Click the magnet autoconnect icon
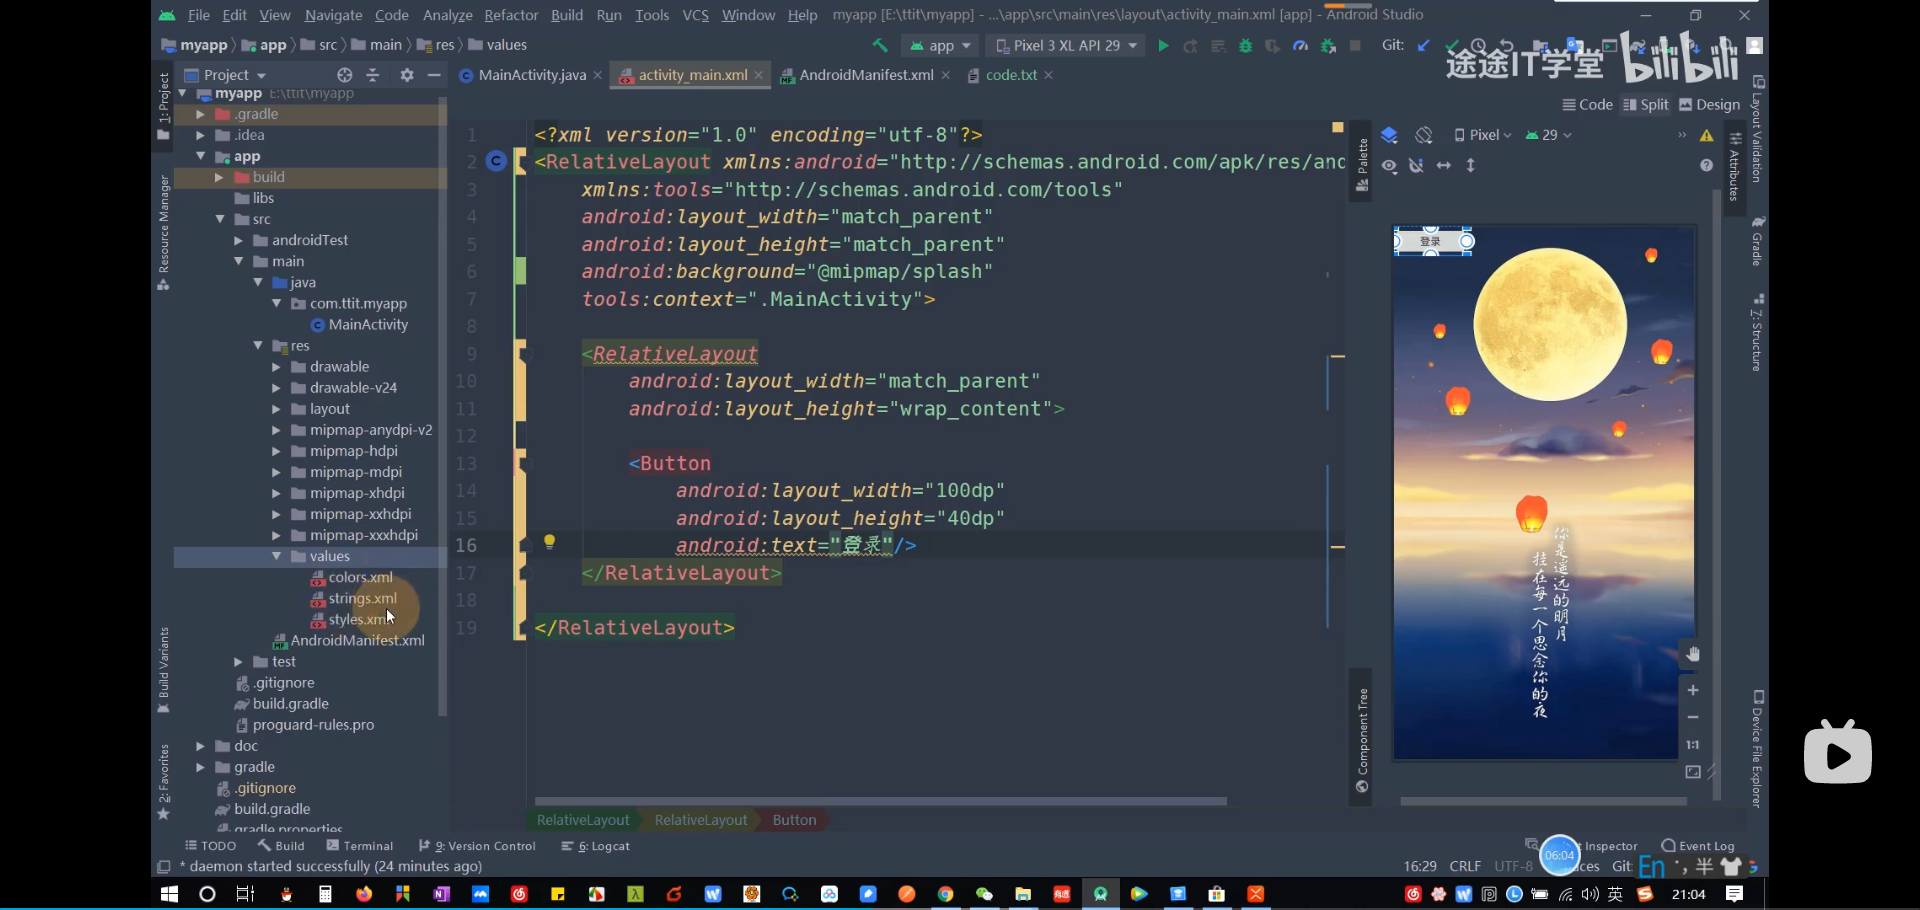The width and height of the screenshot is (1920, 910). tap(1416, 165)
